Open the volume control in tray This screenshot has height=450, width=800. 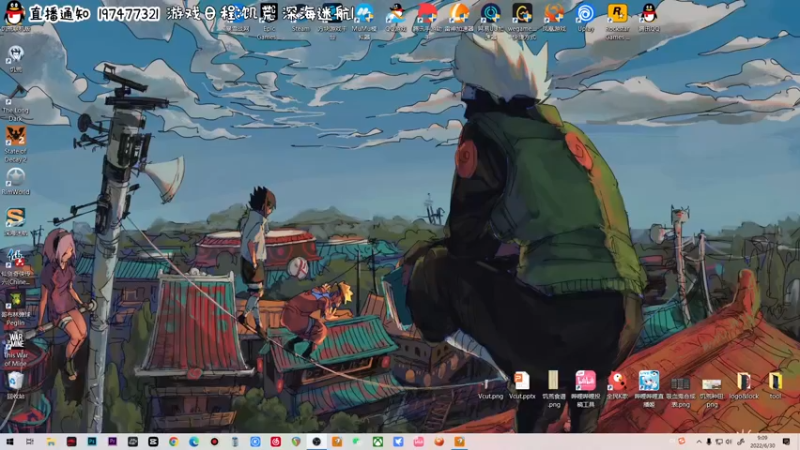point(729,442)
